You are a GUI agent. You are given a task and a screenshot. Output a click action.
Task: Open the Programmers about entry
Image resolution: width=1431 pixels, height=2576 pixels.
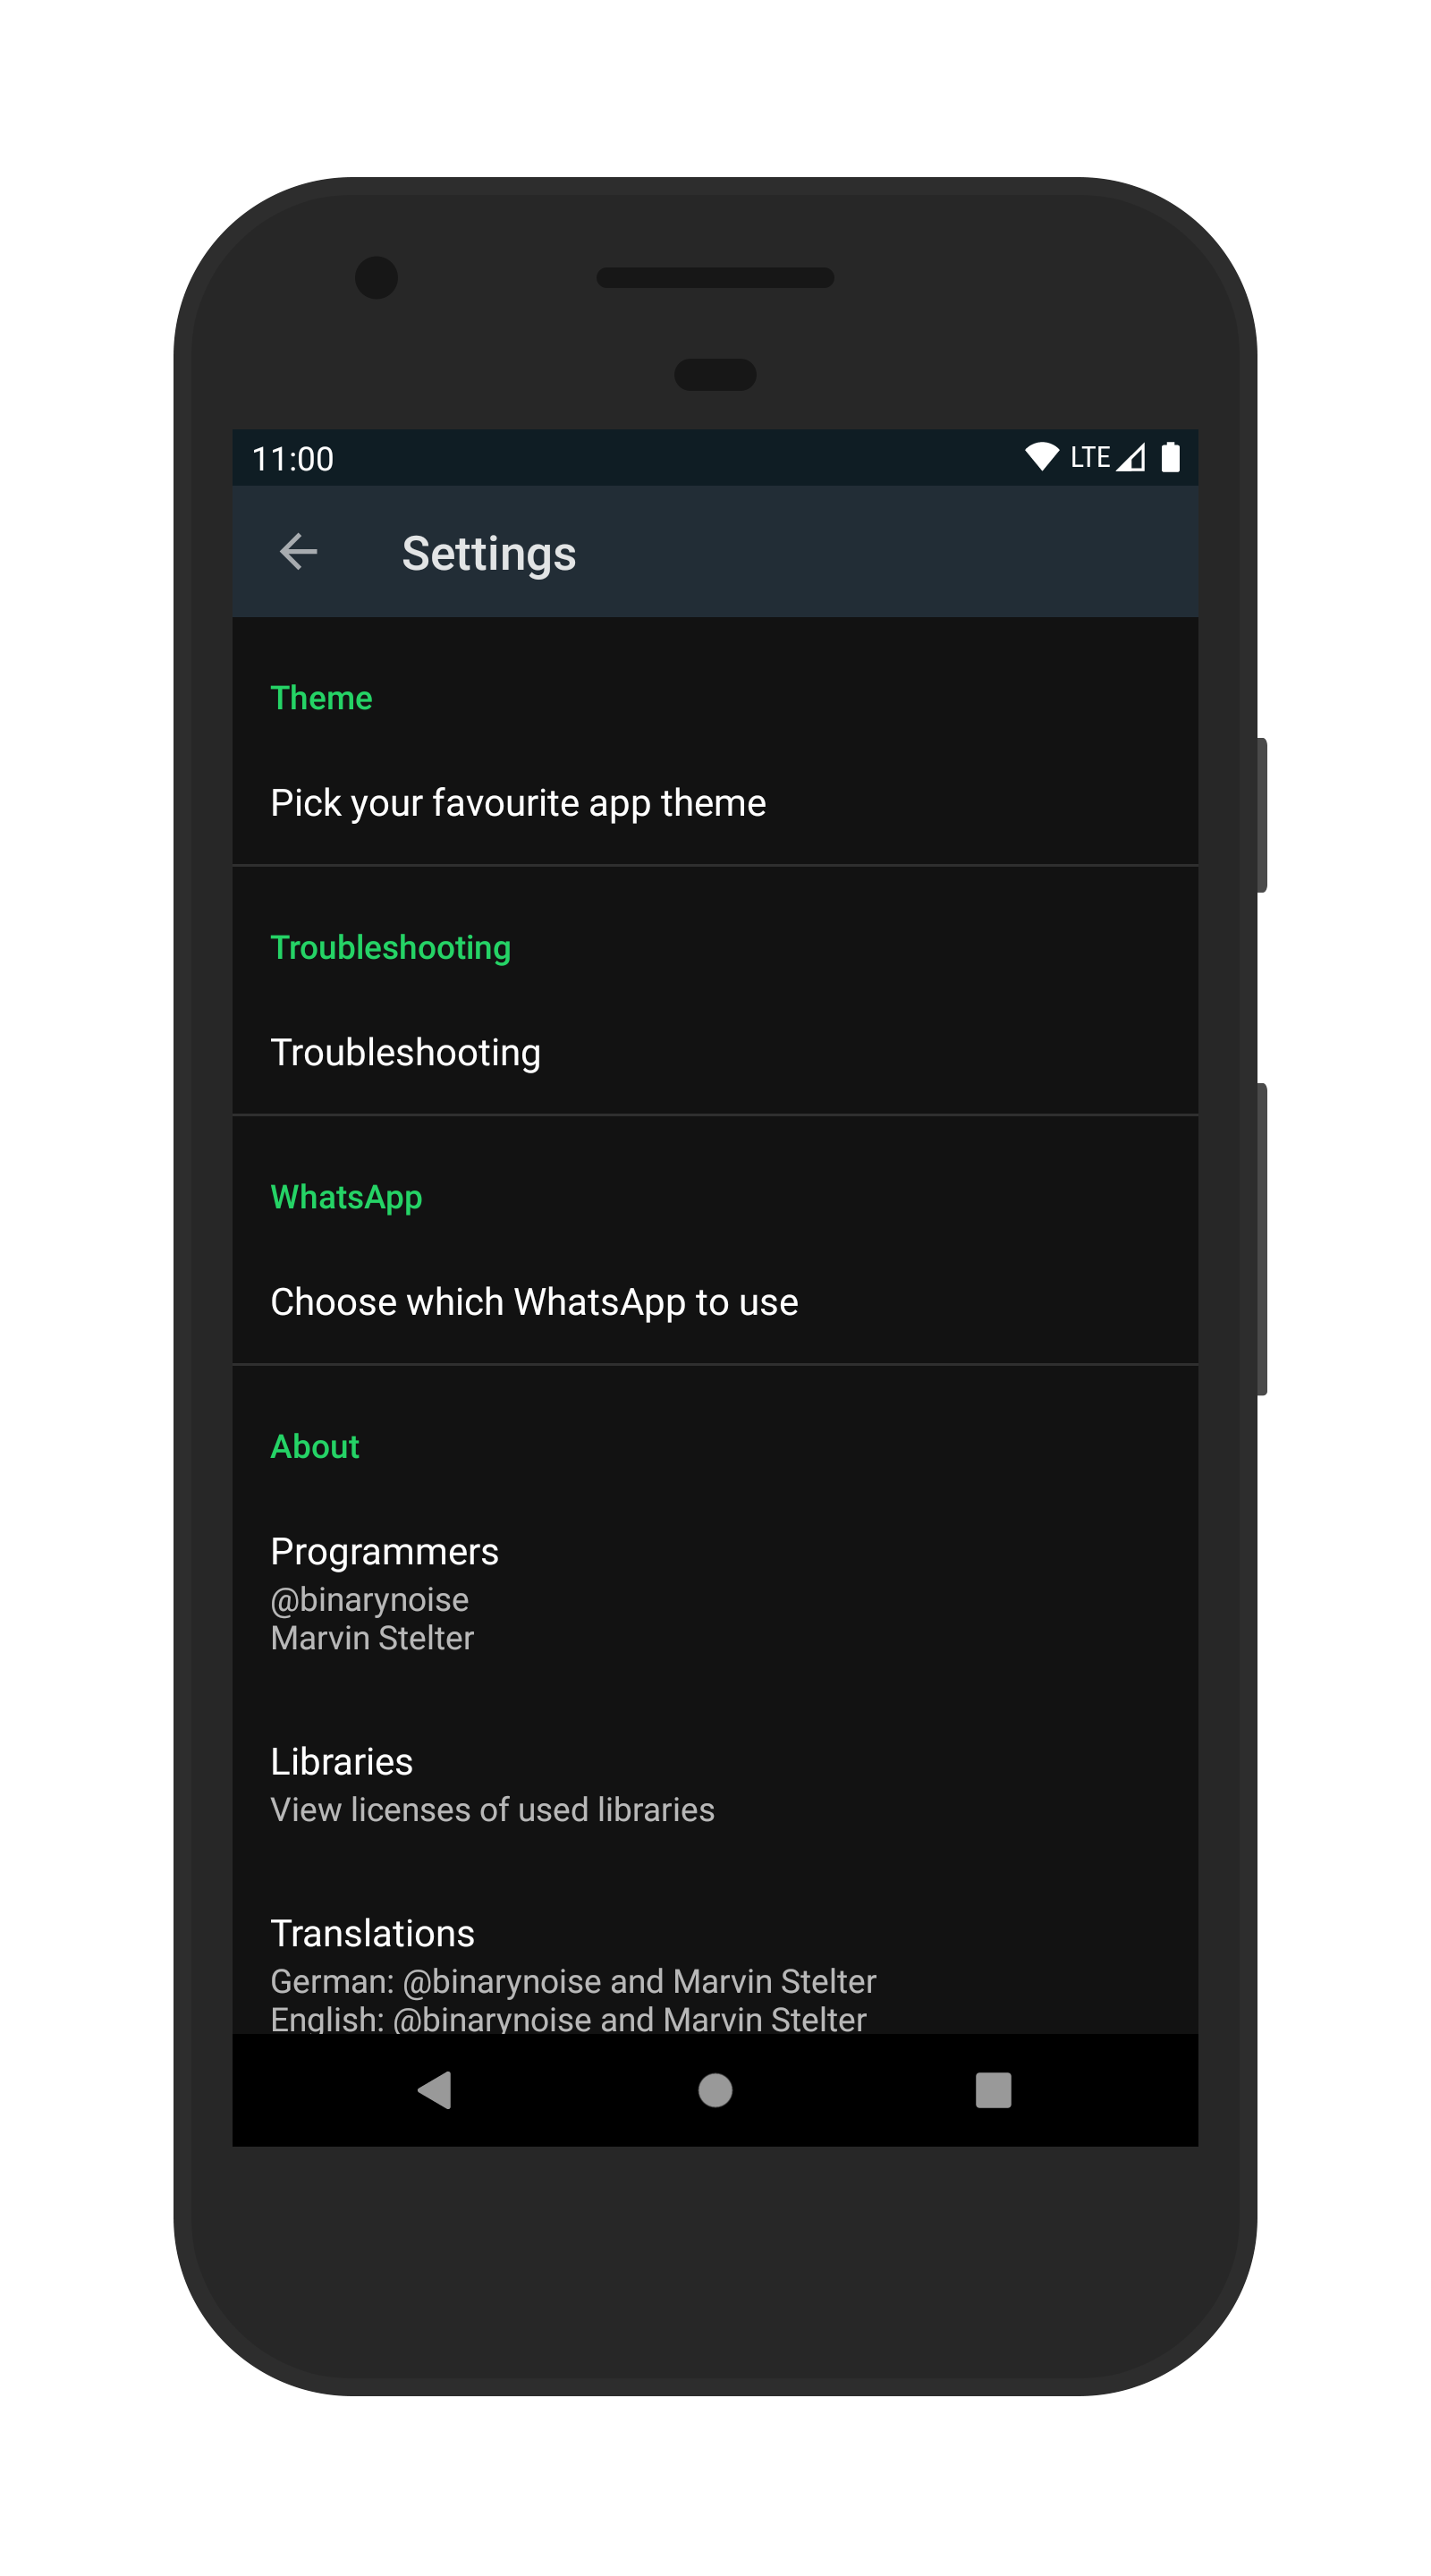[715, 1594]
